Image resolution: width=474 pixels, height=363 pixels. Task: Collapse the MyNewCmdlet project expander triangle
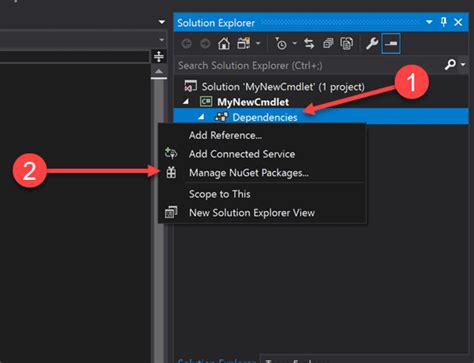click(x=186, y=101)
